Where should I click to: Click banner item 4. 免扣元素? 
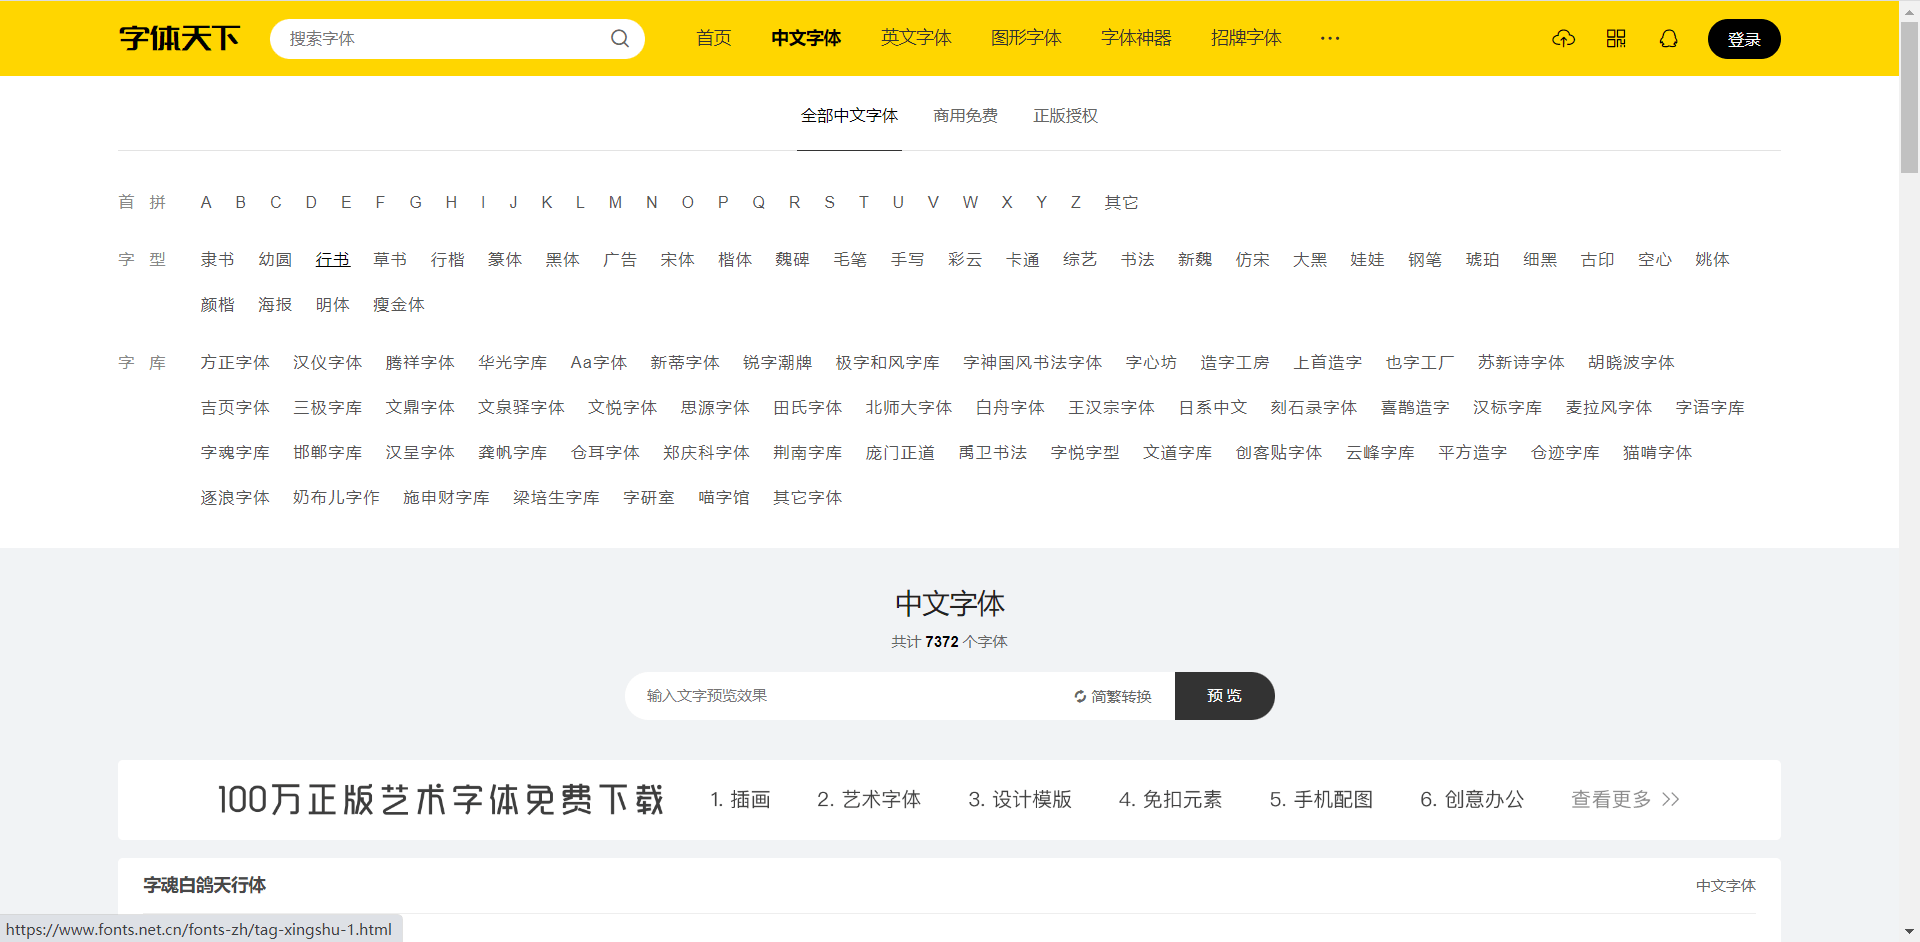1170,799
